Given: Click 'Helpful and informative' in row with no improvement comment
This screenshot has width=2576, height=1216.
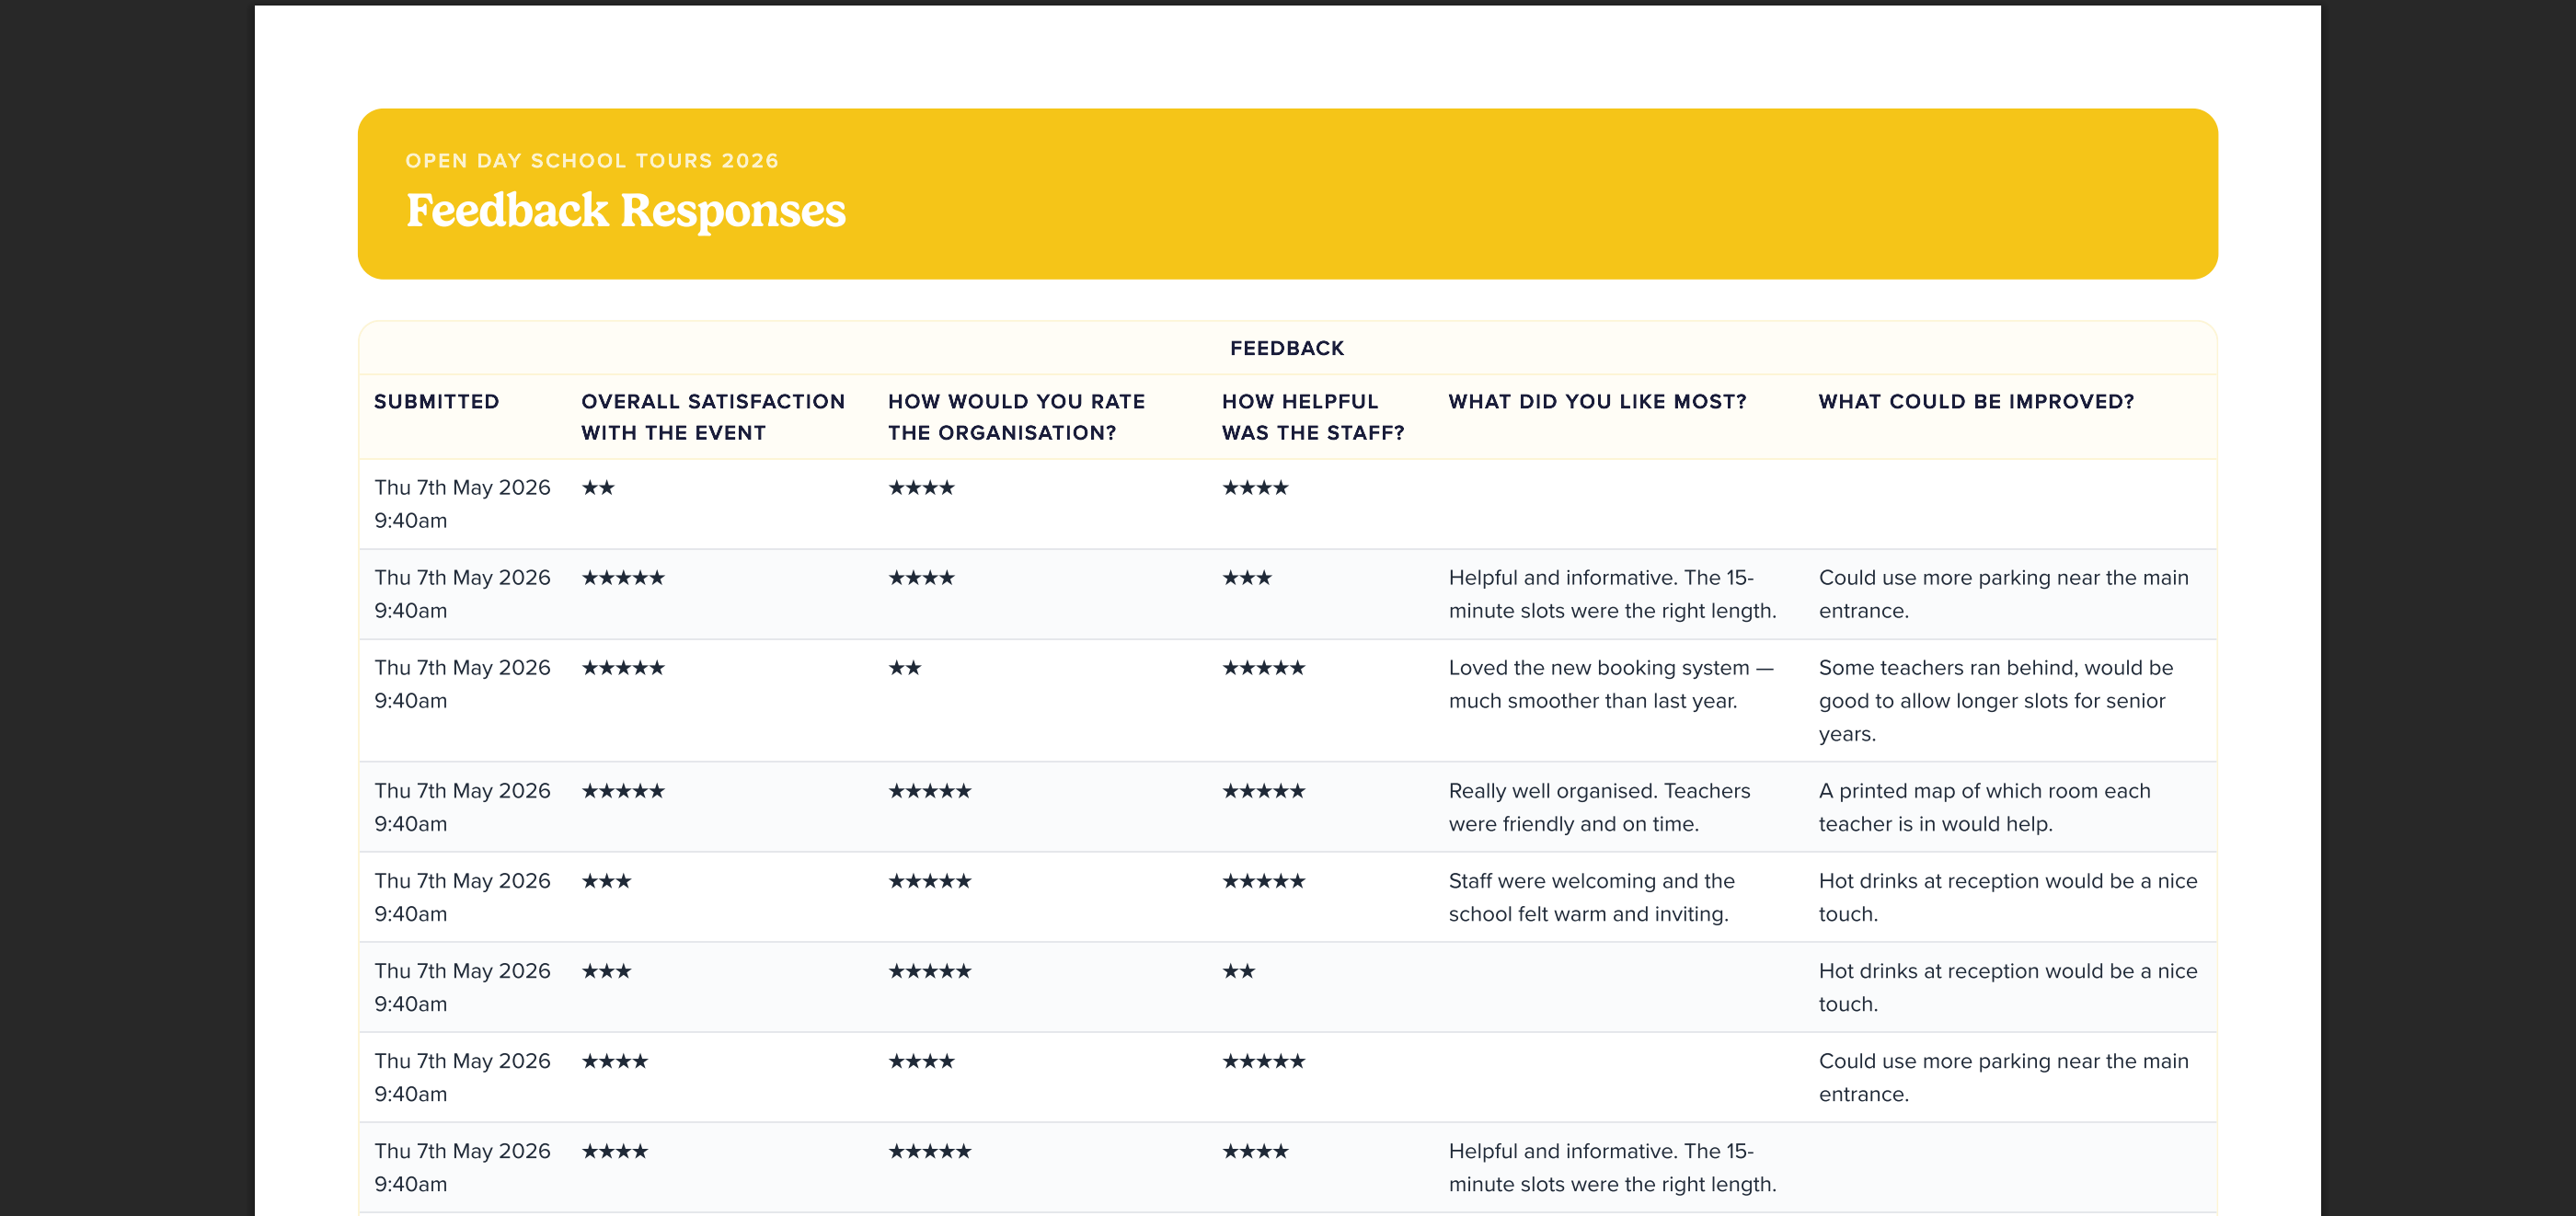Looking at the screenshot, I should point(1612,1167).
